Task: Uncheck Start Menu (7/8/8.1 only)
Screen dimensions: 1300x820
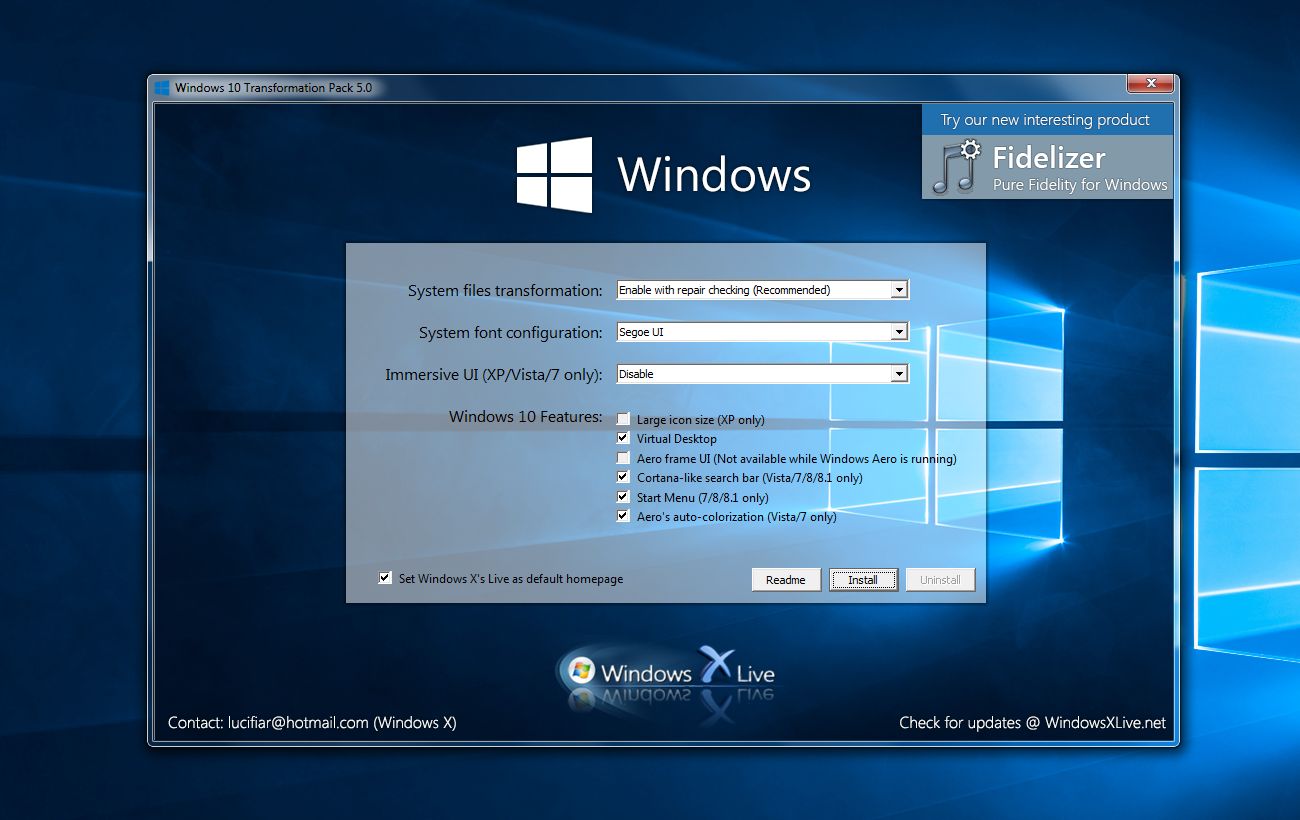Action: [x=624, y=497]
